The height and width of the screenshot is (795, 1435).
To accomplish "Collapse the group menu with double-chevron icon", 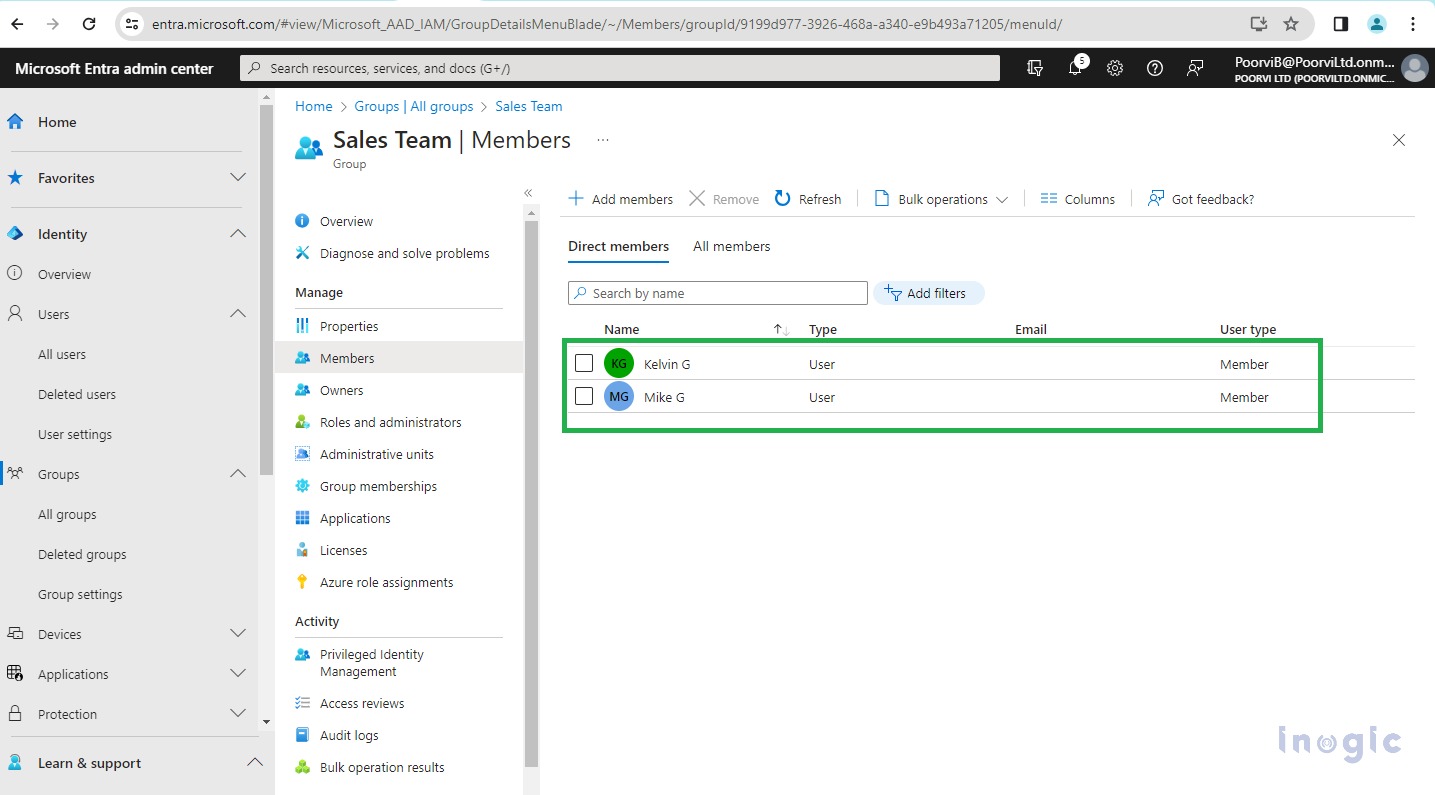I will pyautogui.click(x=528, y=193).
